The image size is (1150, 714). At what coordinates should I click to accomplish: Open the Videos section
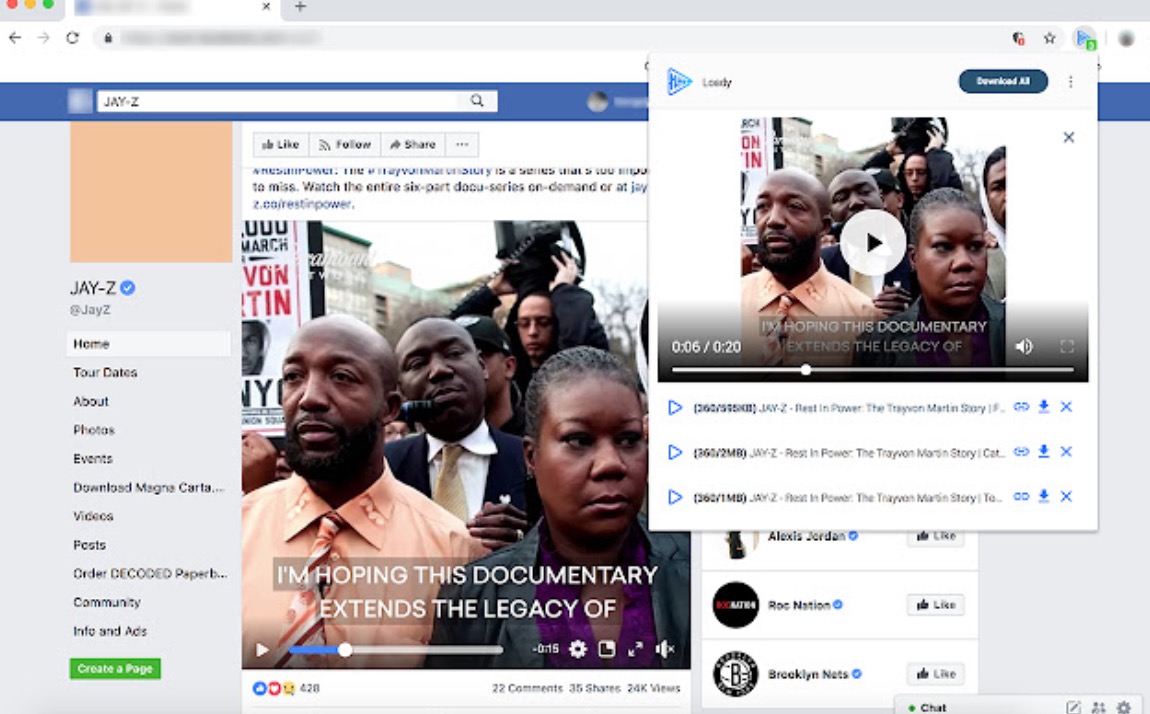coord(93,516)
